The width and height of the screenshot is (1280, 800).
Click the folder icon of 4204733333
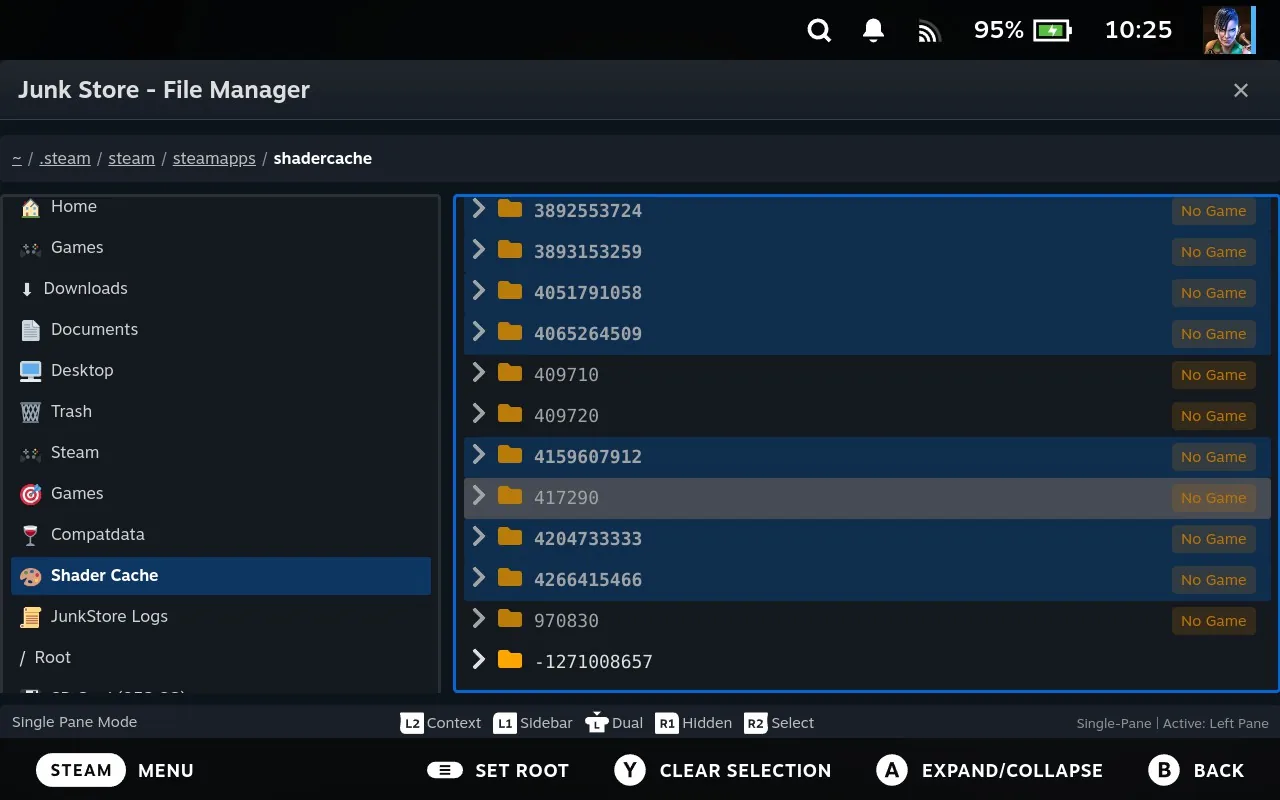510,537
